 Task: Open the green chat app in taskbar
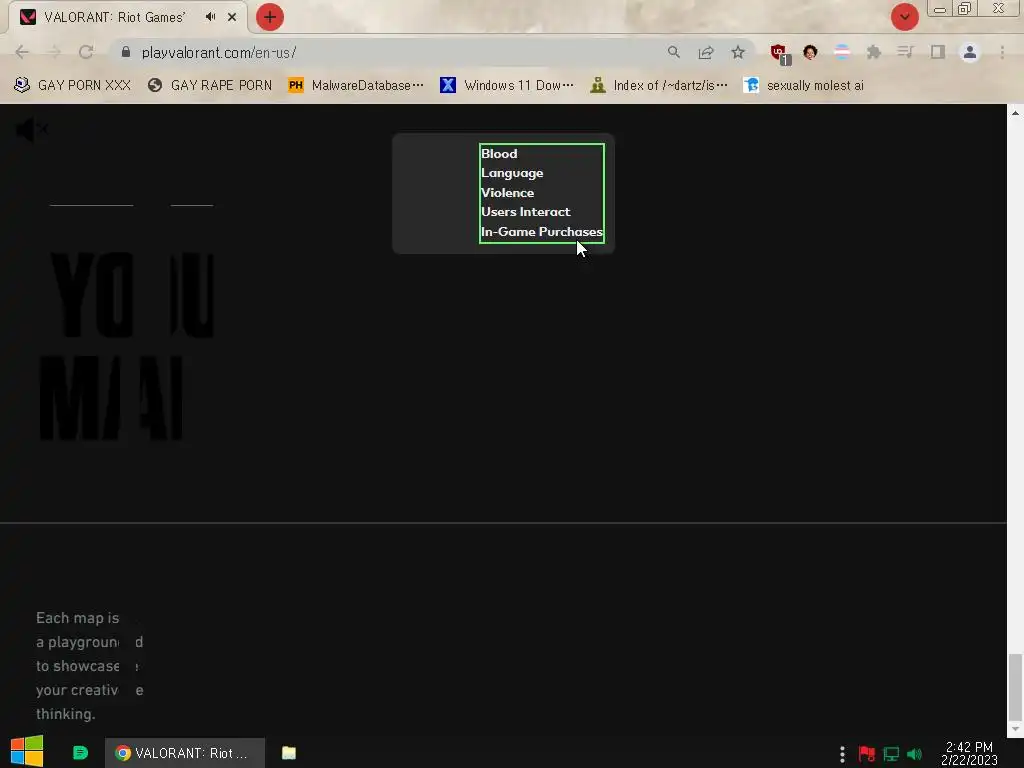click(x=80, y=753)
